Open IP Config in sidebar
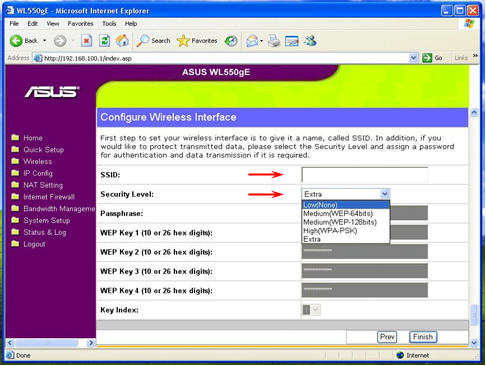 [x=38, y=173]
